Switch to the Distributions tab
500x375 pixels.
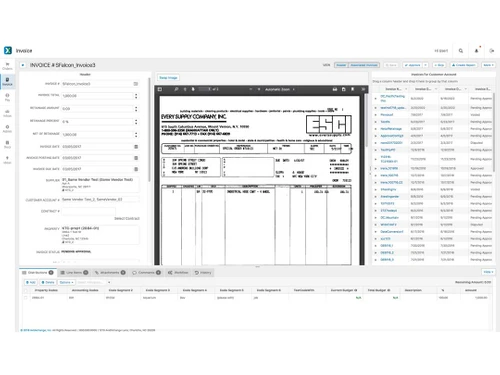(x=38, y=273)
